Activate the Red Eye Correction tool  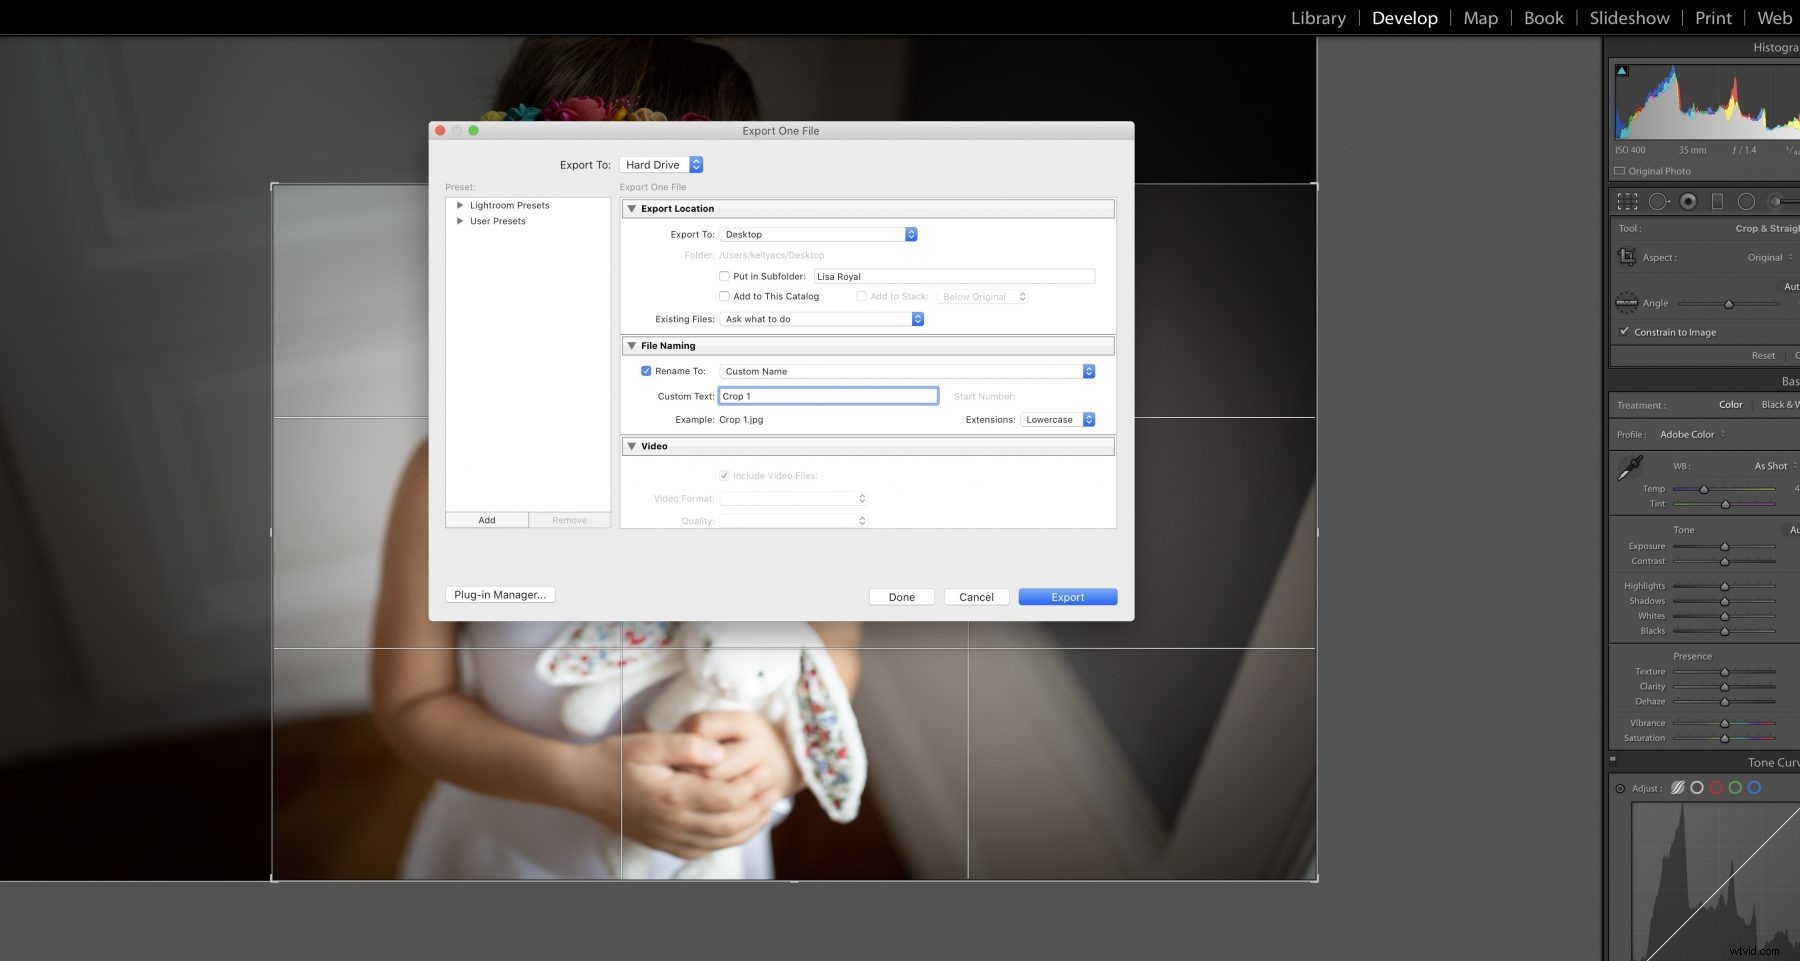pos(1688,201)
